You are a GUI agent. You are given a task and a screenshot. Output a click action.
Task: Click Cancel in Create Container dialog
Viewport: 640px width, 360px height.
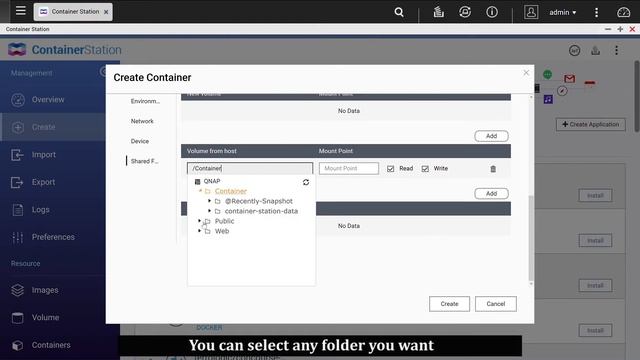(x=496, y=304)
